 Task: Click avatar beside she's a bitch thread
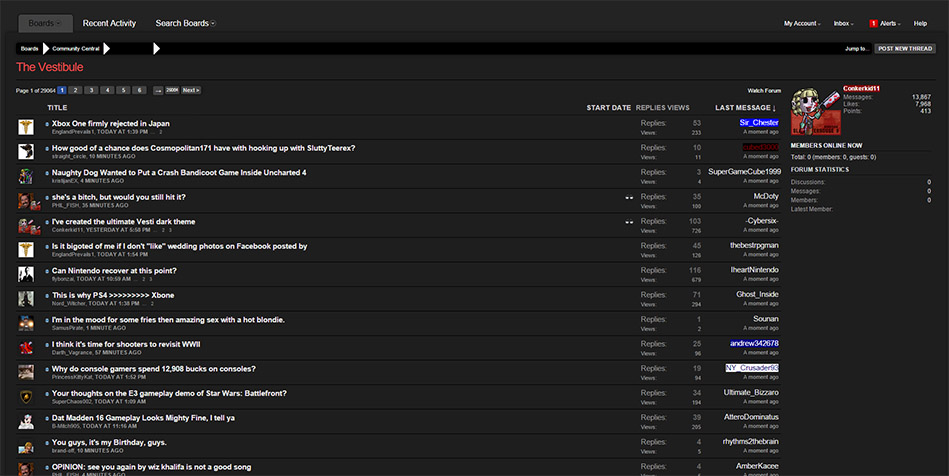[25, 200]
